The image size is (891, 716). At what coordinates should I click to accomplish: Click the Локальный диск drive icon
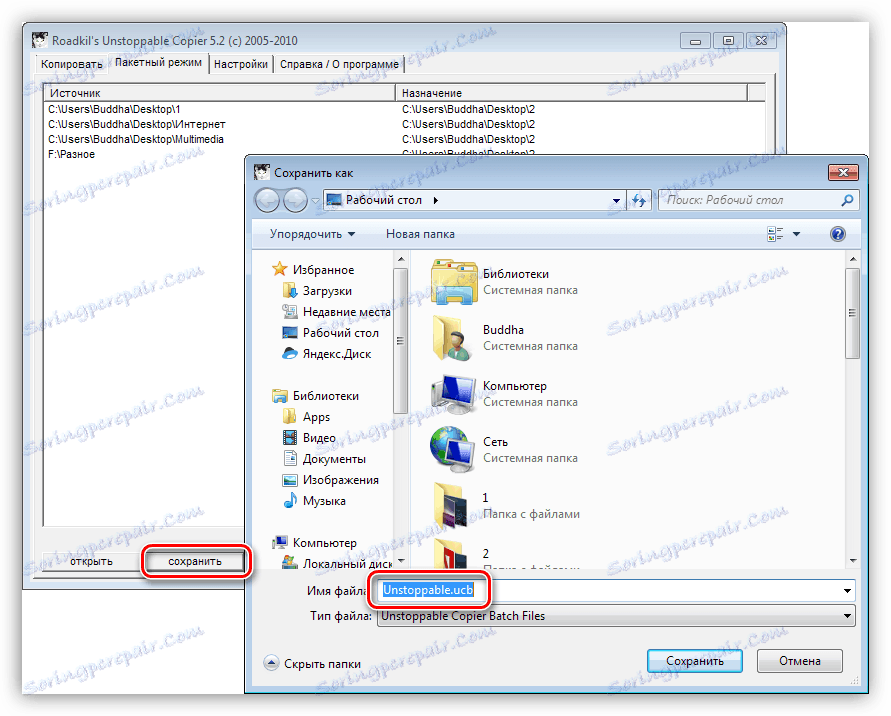[290, 563]
